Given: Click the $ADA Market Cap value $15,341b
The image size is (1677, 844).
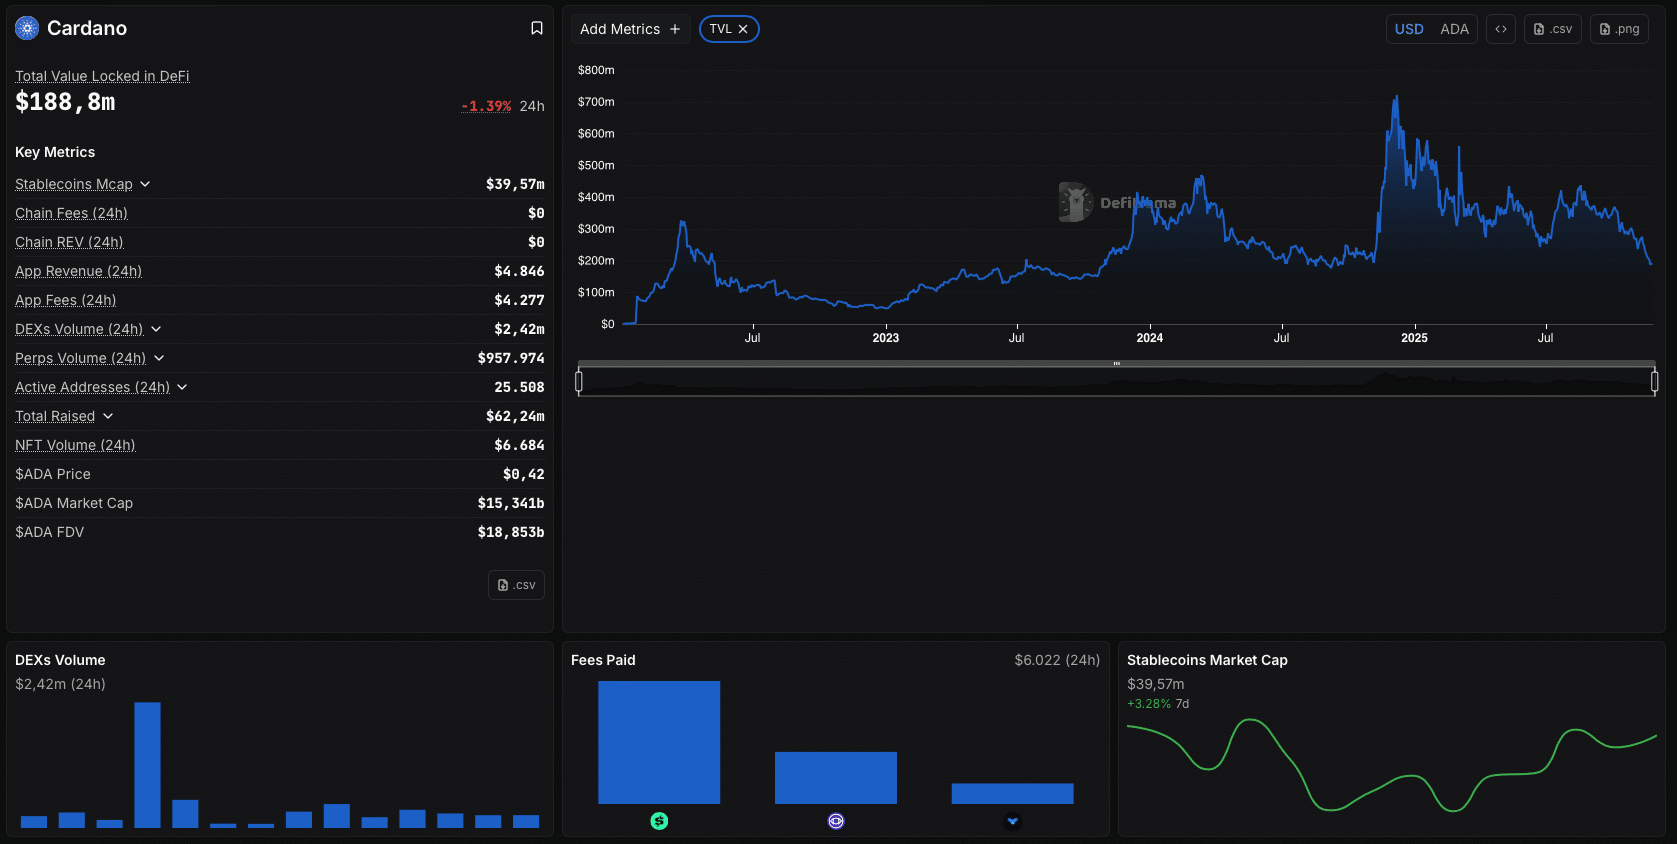Looking at the screenshot, I should pos(511,503).
